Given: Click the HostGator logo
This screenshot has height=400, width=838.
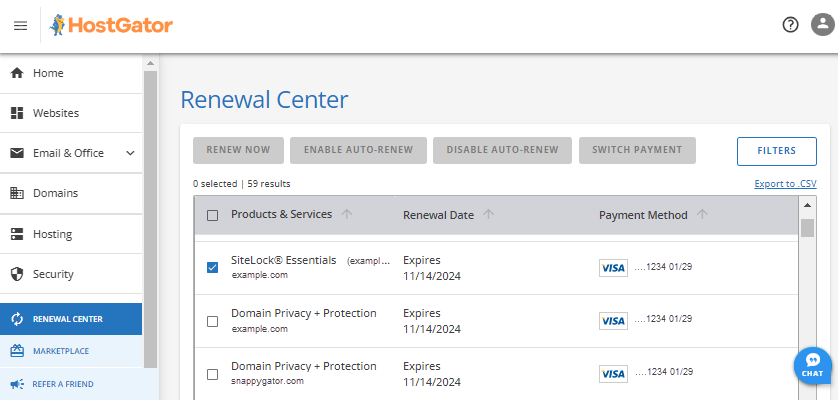Looking at the screenshot, I should click(111, 25).
